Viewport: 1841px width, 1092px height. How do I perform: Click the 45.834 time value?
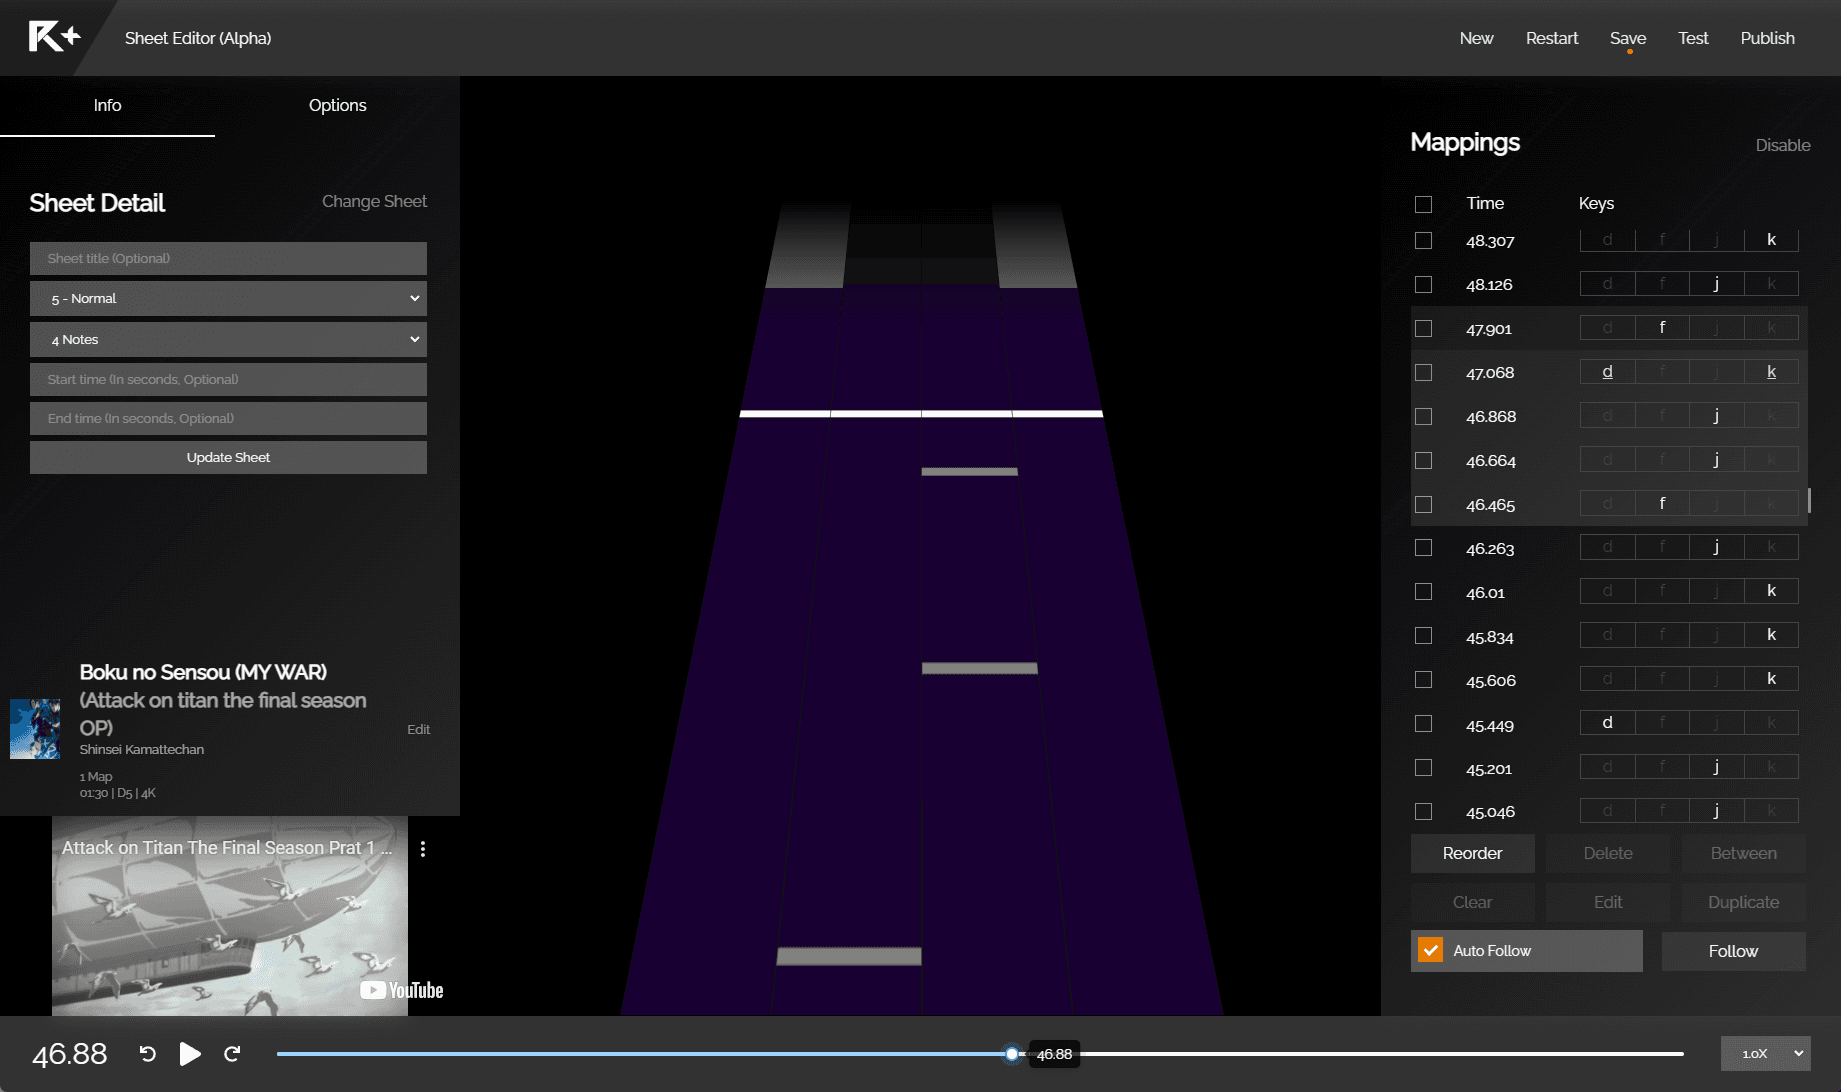tap(1490, 637)
